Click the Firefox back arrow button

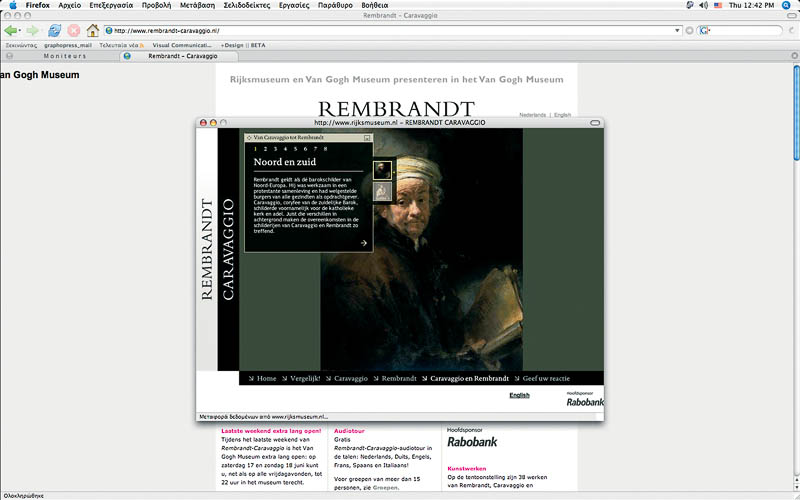coord(10,31)
